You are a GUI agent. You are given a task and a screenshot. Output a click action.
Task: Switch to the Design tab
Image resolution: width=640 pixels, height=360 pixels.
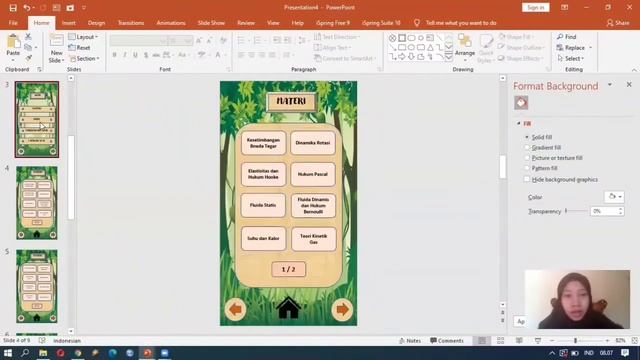(x=96, y=23)
